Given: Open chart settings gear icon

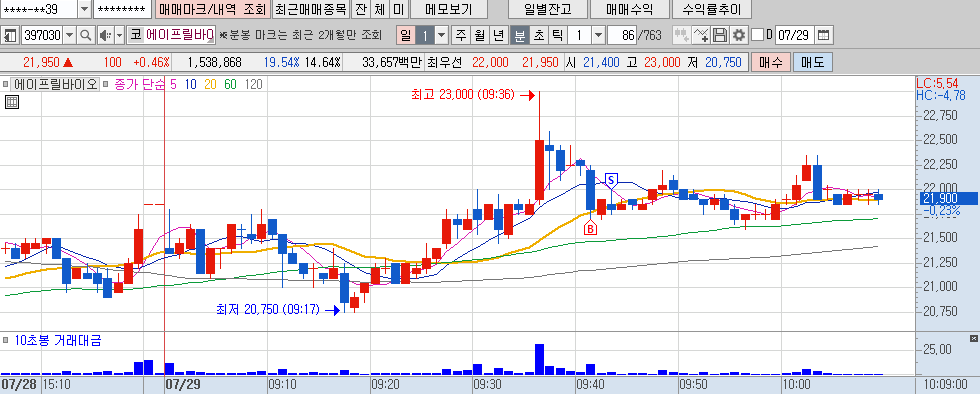Looking at the screenshot, I should 739,35.
